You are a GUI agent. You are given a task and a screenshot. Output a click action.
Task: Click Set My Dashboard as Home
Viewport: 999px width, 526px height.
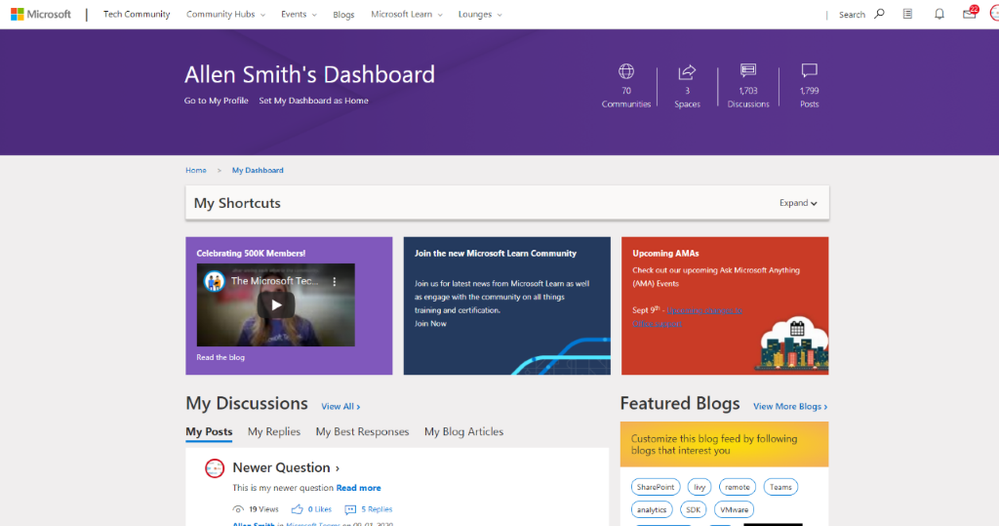(x=313, y=101)
